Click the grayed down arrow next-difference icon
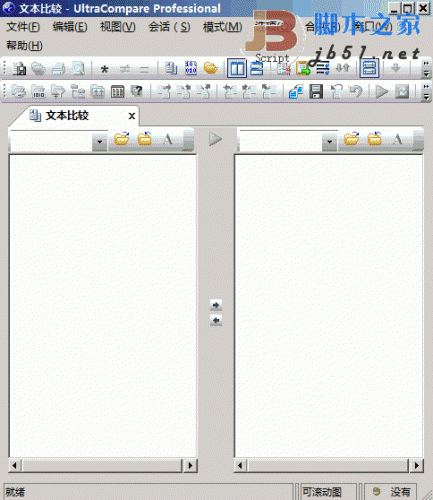This screenshot has height=500, width=433. [x=396, y=68]
